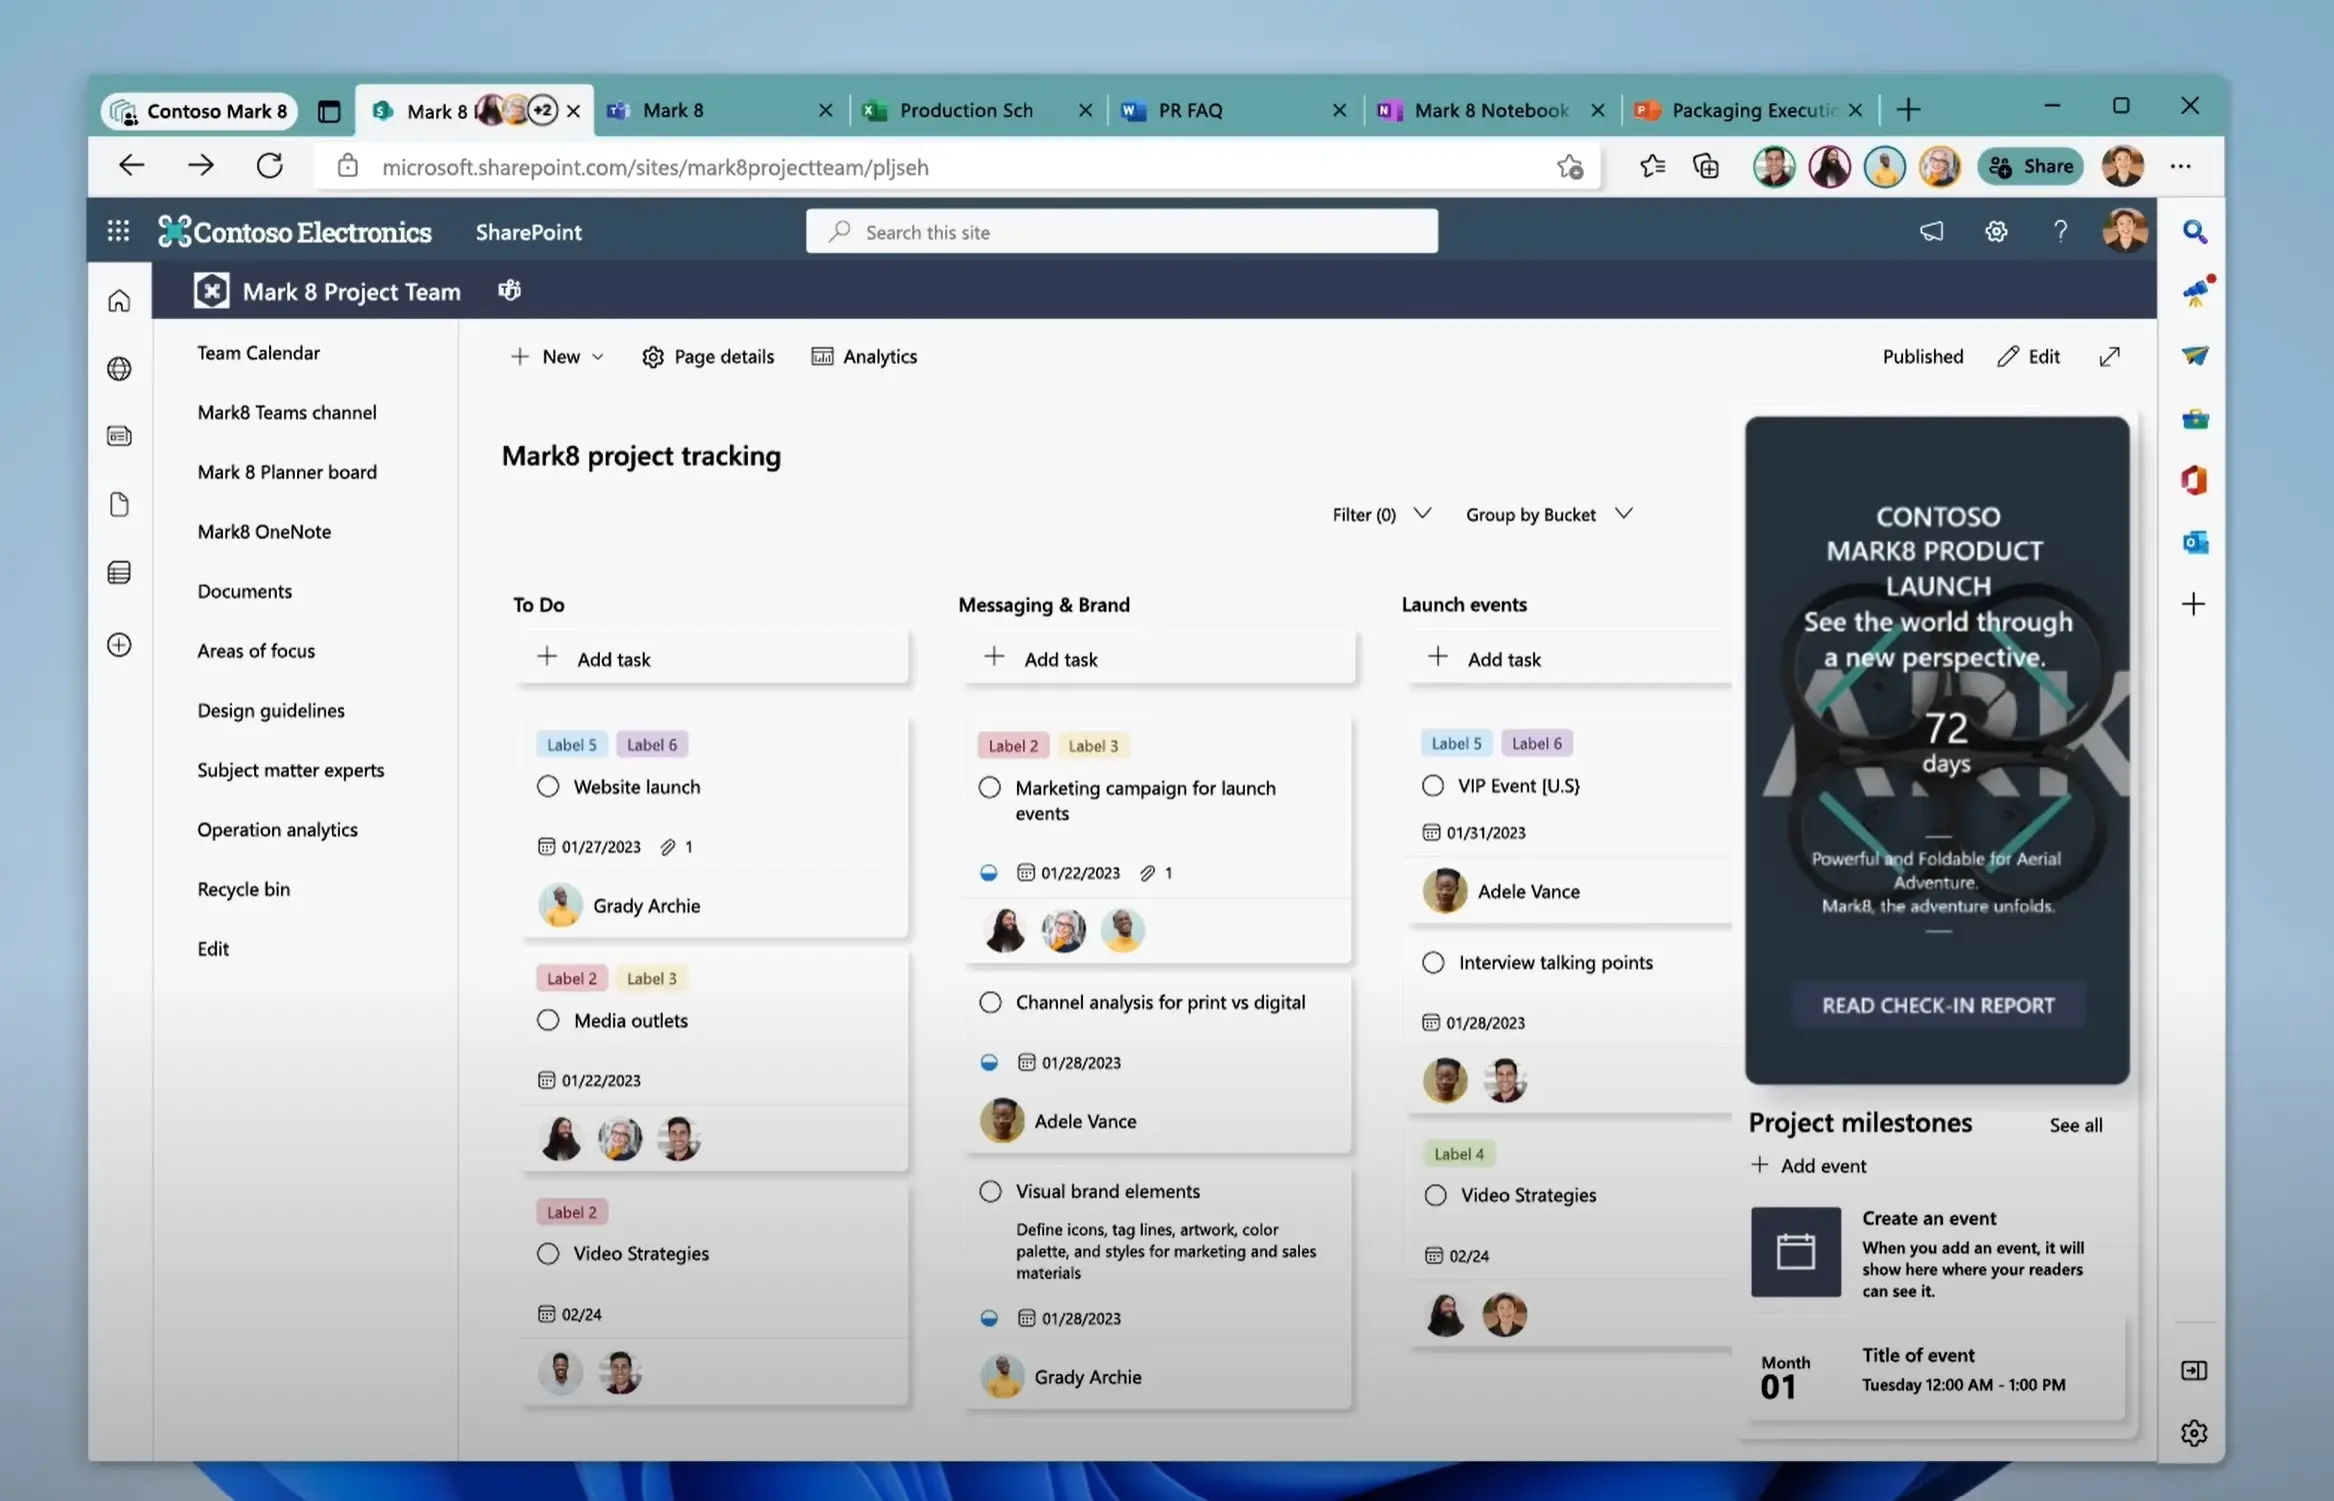Open the Home icon in SharePoint left rail
This screenshot has height=1501, width=2334.
click(118, 300)
